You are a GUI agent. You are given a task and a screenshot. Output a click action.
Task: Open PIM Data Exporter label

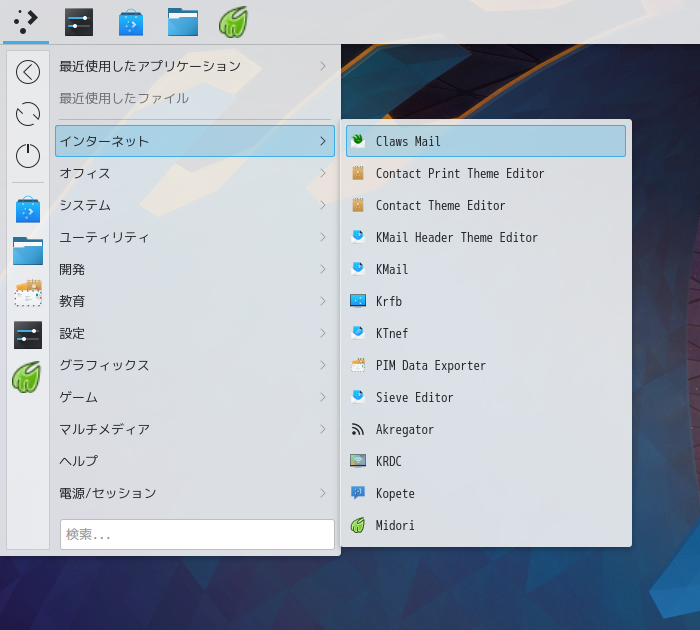pos(431,365)
